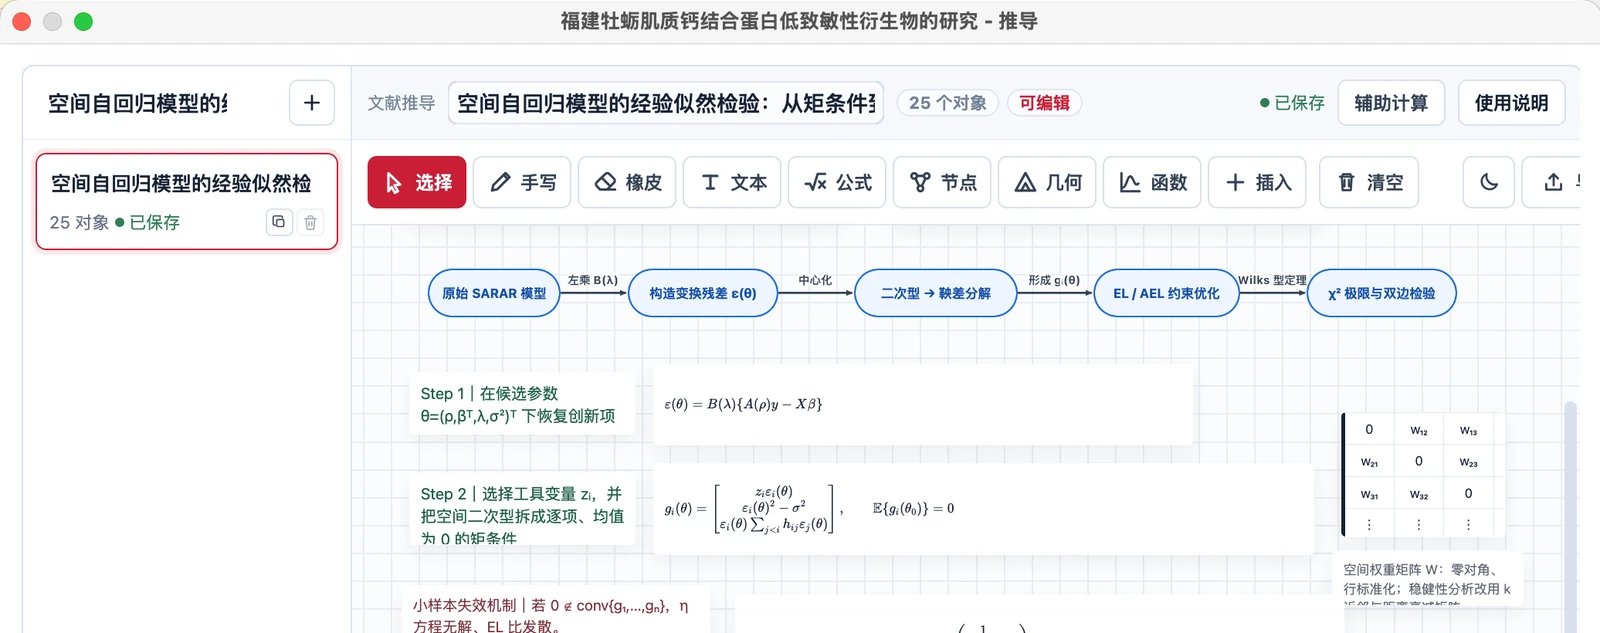This screenshot has width=1600, height=633.
Task: Click the sidebar heading 空间自回归模型的
Action: (x=138, y=103)
